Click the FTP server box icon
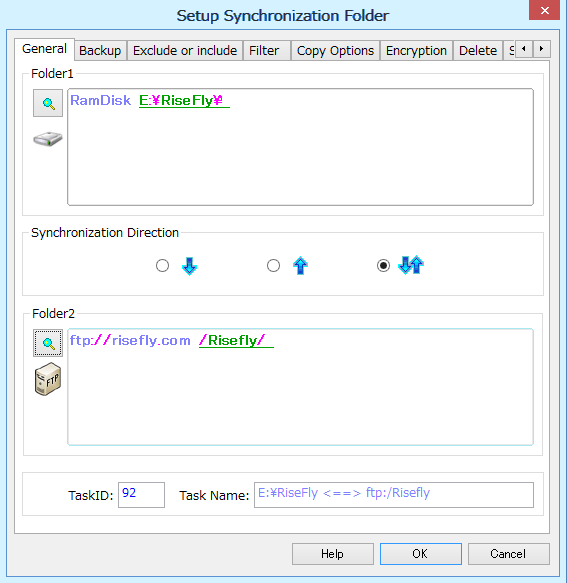The height and width of the screenshot is (583, 567). coord(48,379)
